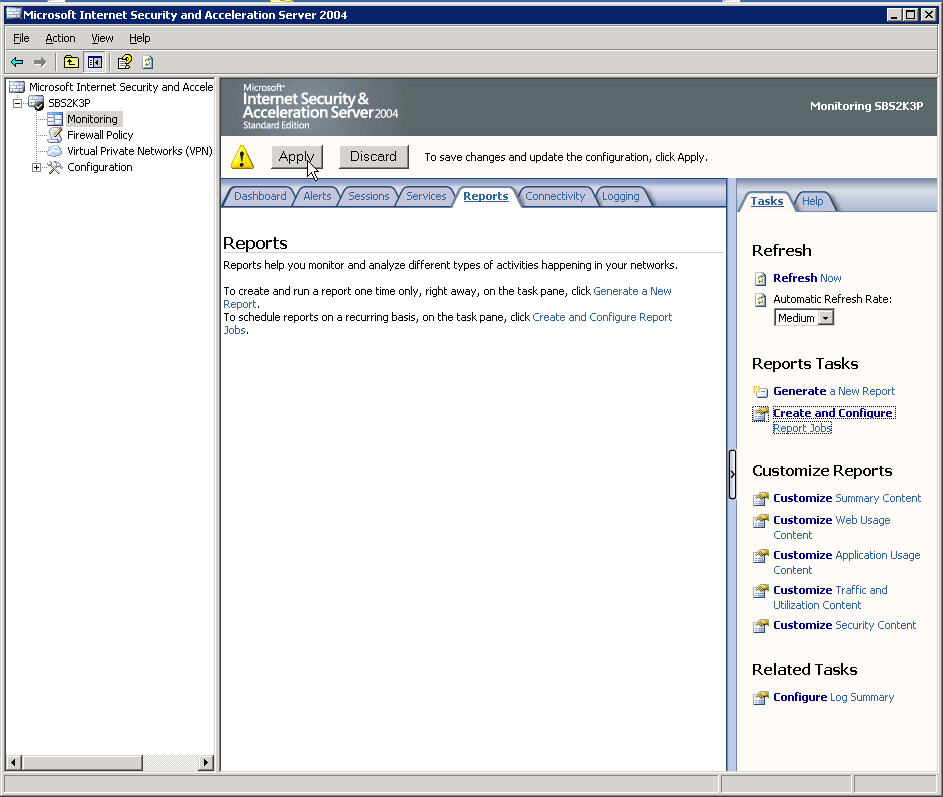Screen dimensions: 943x797
Task: Click the Customize Summary Content icon
Action: point(760,499)
